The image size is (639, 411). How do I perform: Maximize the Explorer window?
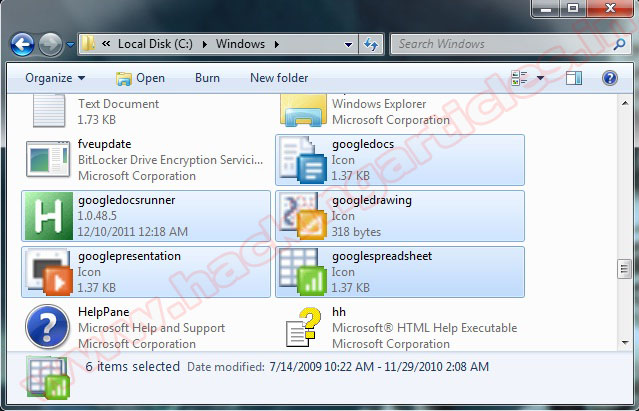573,8
